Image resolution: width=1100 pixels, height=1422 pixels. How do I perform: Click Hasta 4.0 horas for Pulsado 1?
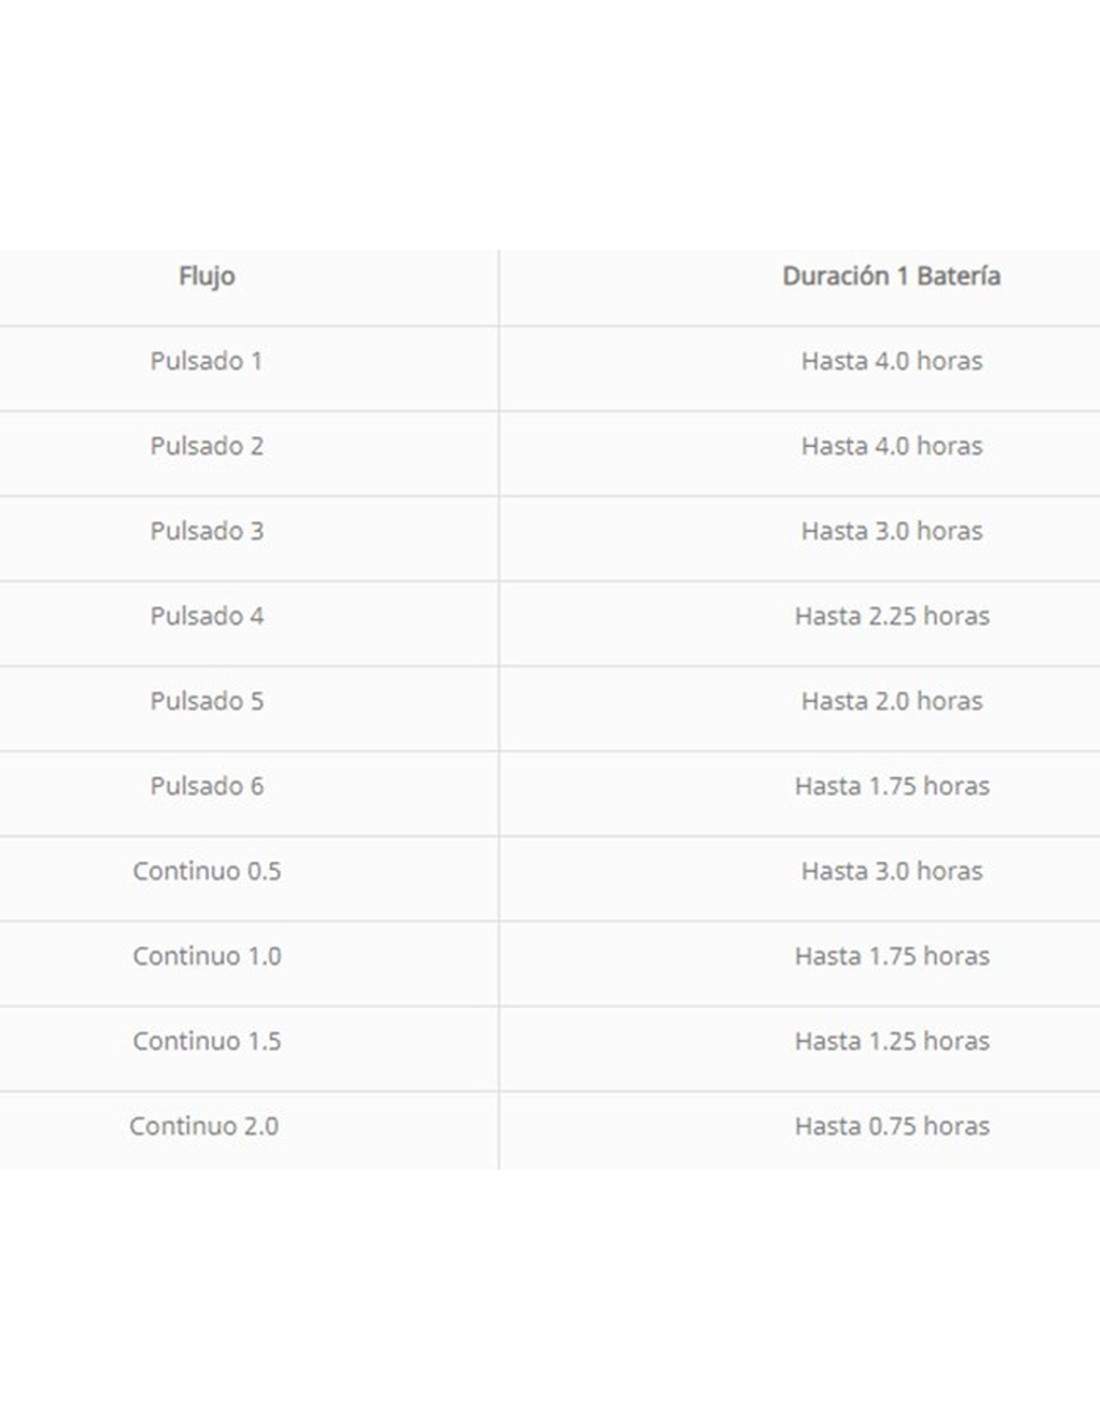[x=891, y=361]
